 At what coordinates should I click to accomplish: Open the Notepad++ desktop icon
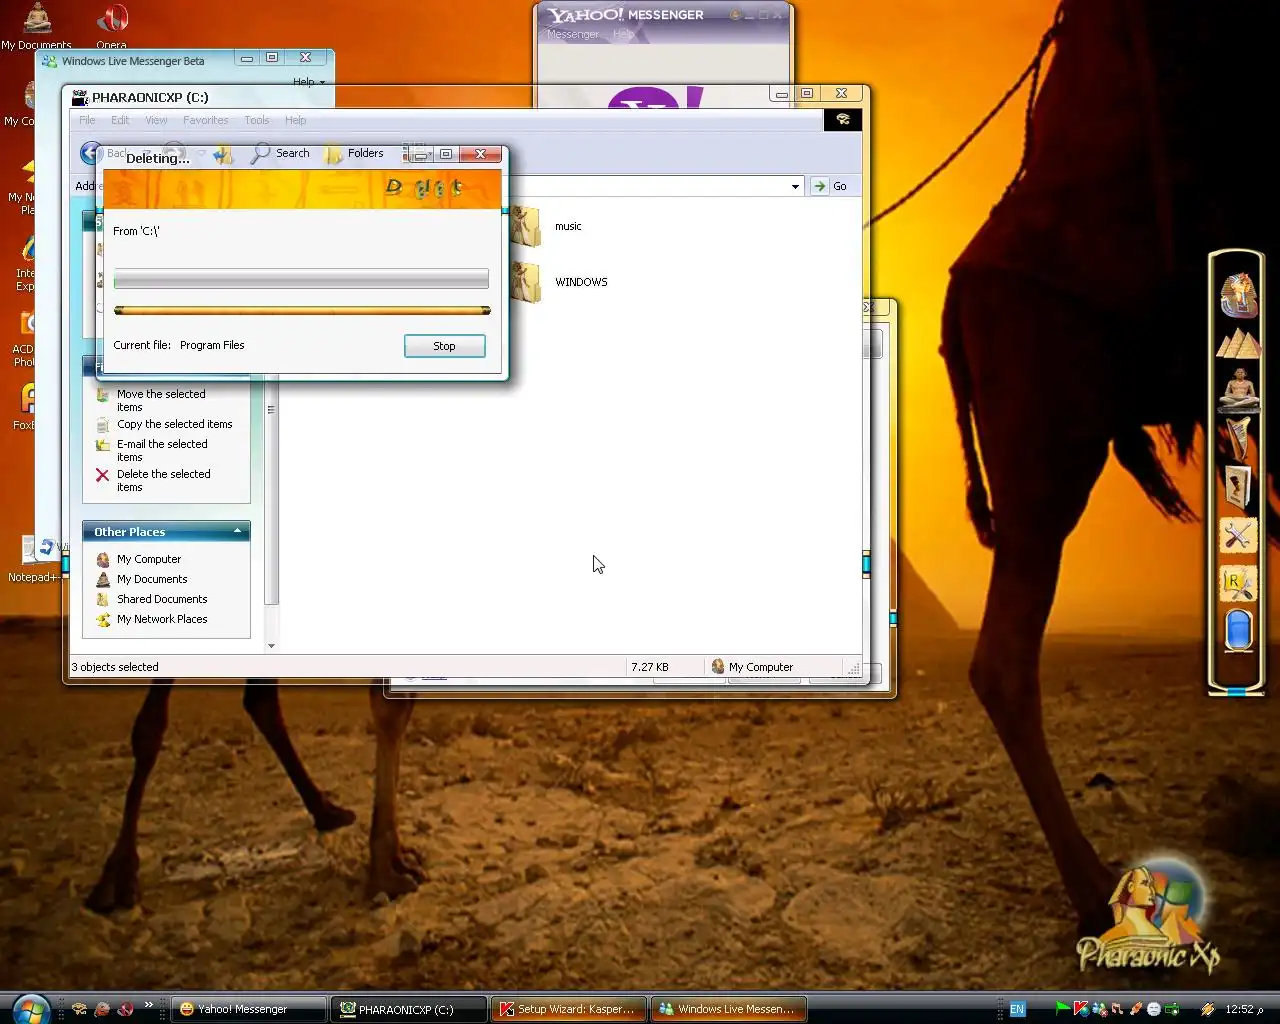point(32,558)
